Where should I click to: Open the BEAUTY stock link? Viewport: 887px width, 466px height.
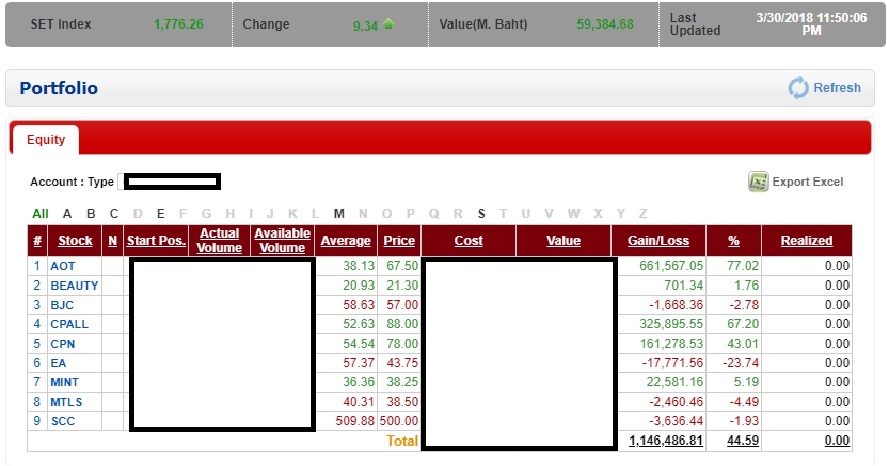(74, 285)
